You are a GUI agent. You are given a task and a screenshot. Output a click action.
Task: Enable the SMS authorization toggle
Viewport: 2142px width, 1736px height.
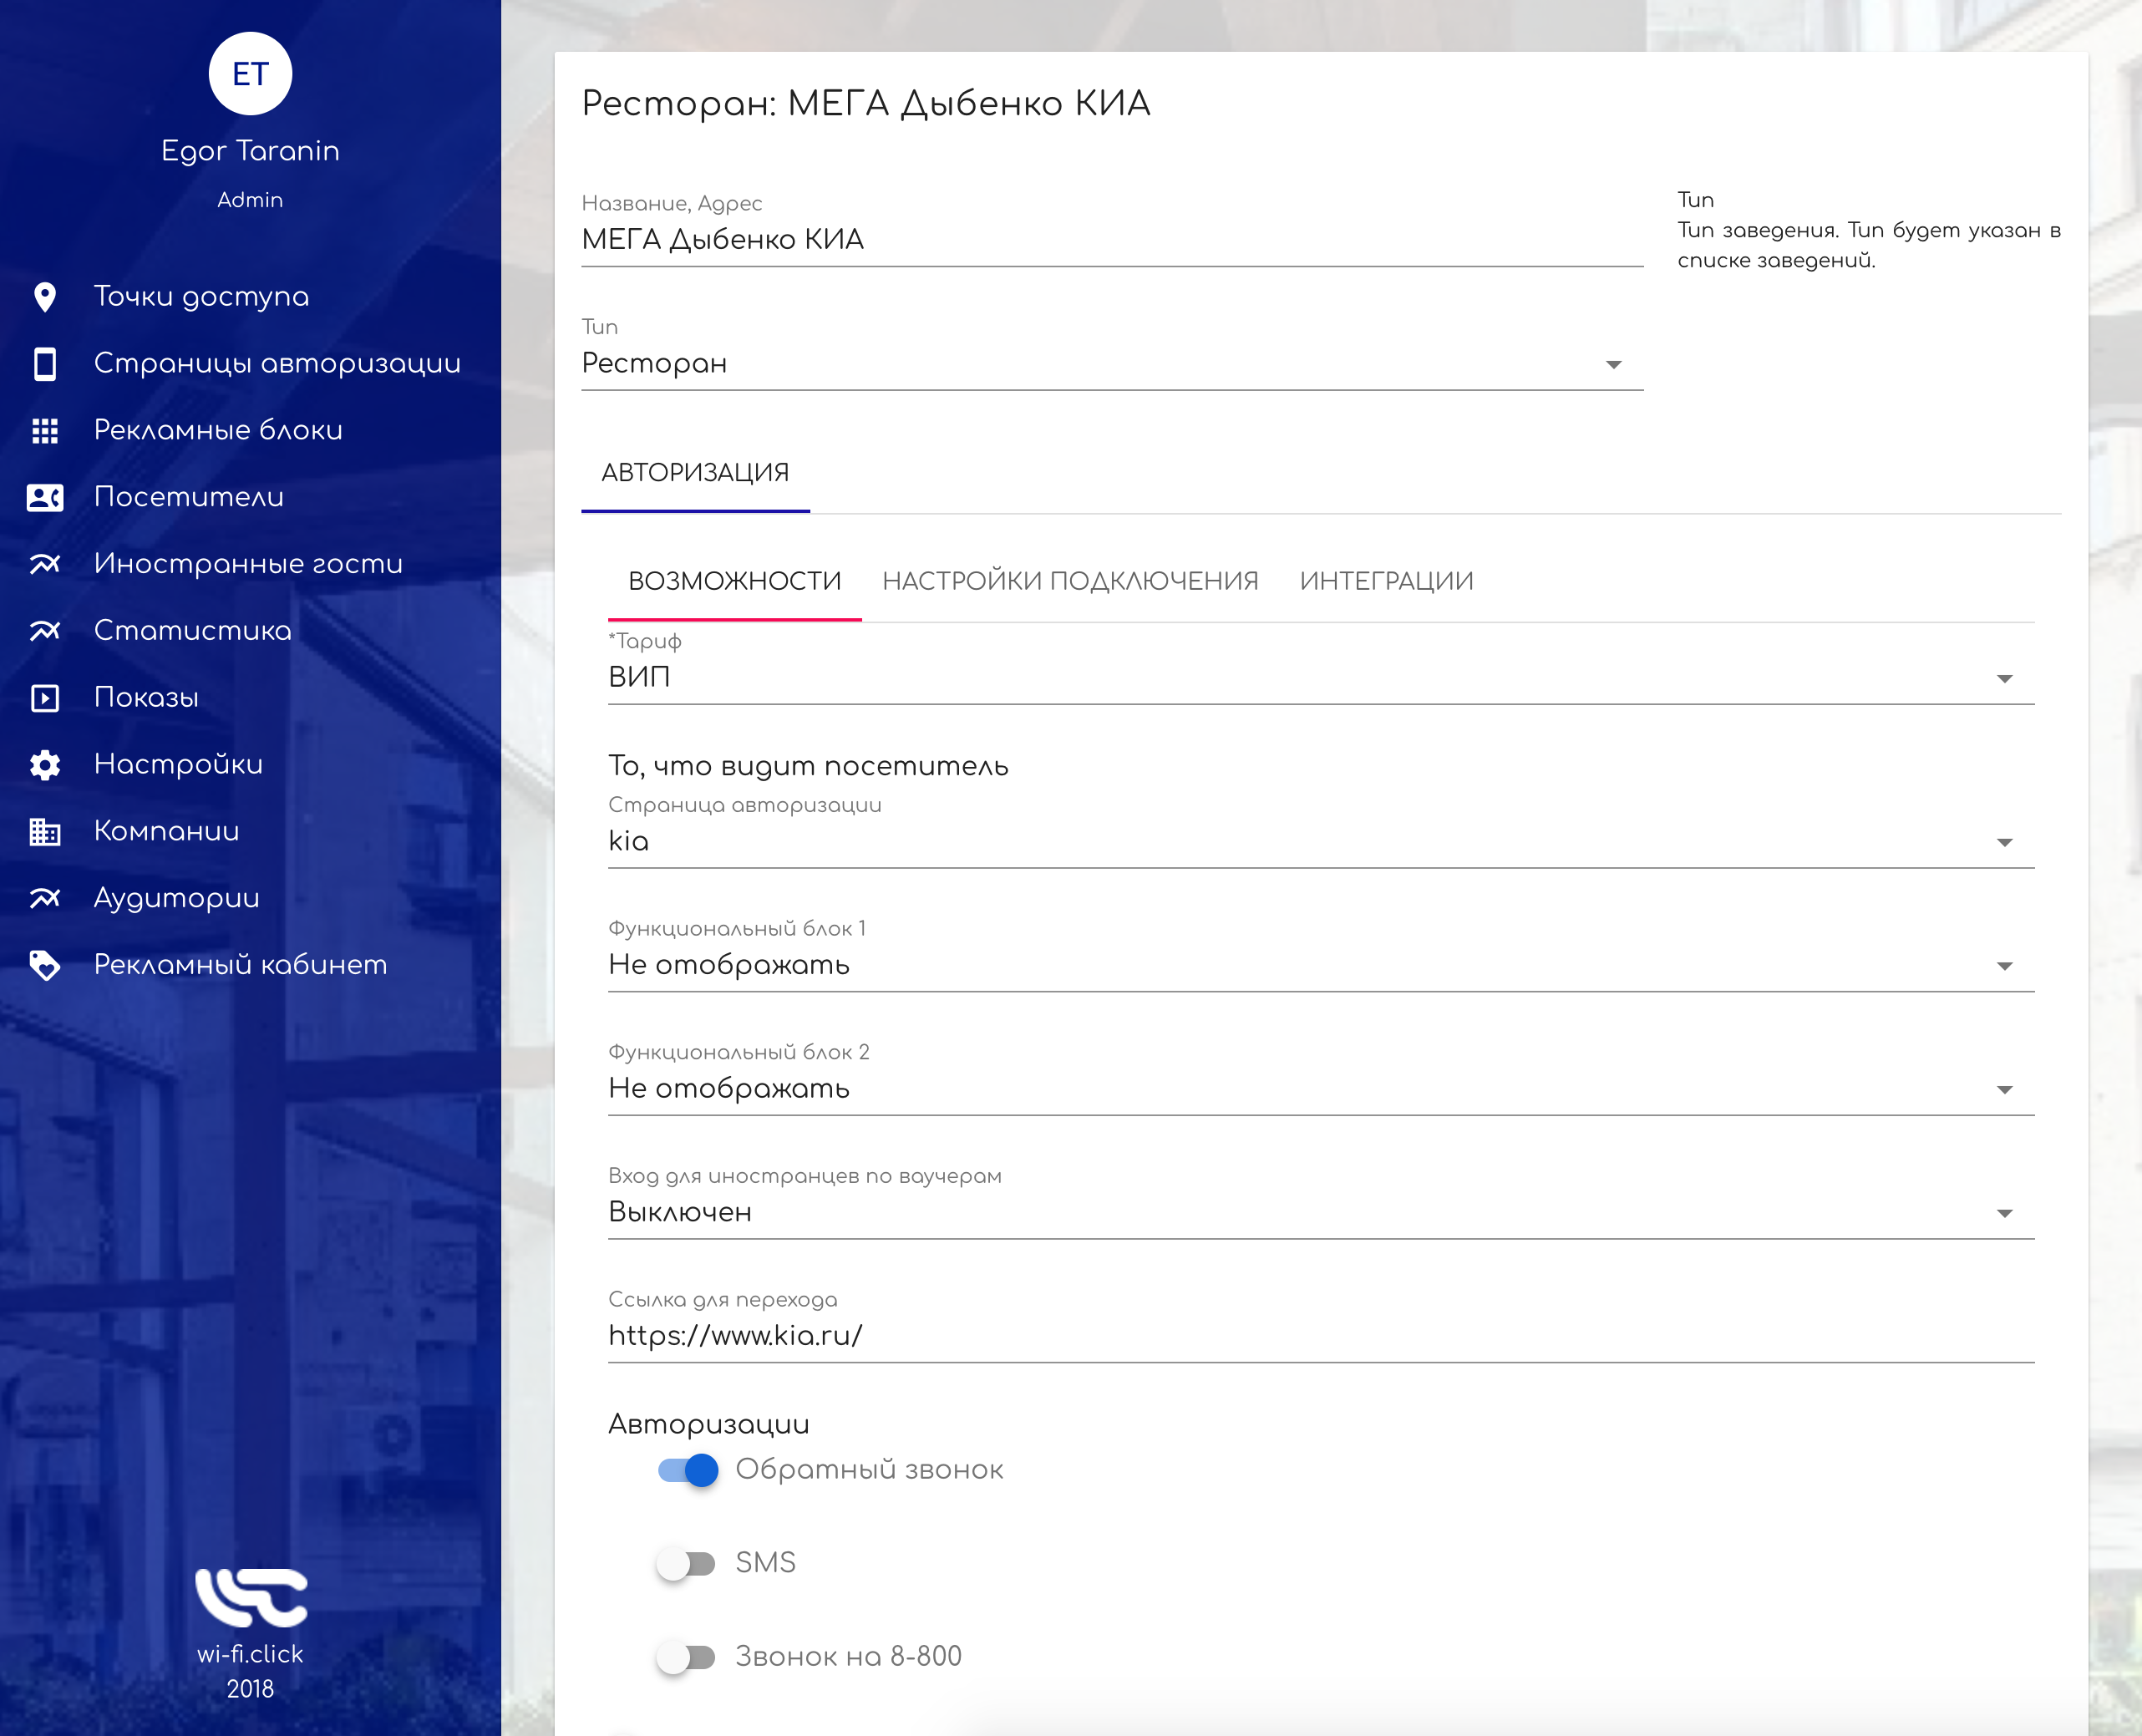686,1563
